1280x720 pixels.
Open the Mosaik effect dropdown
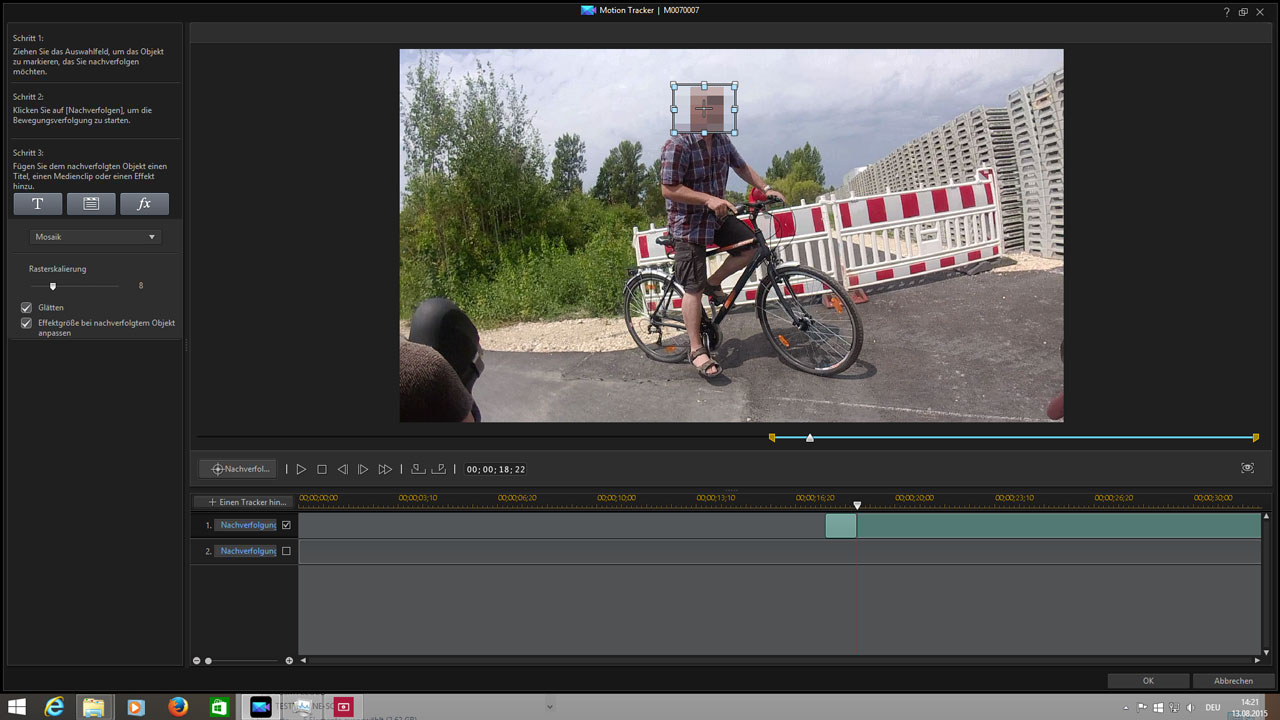[x=95, y=237]
